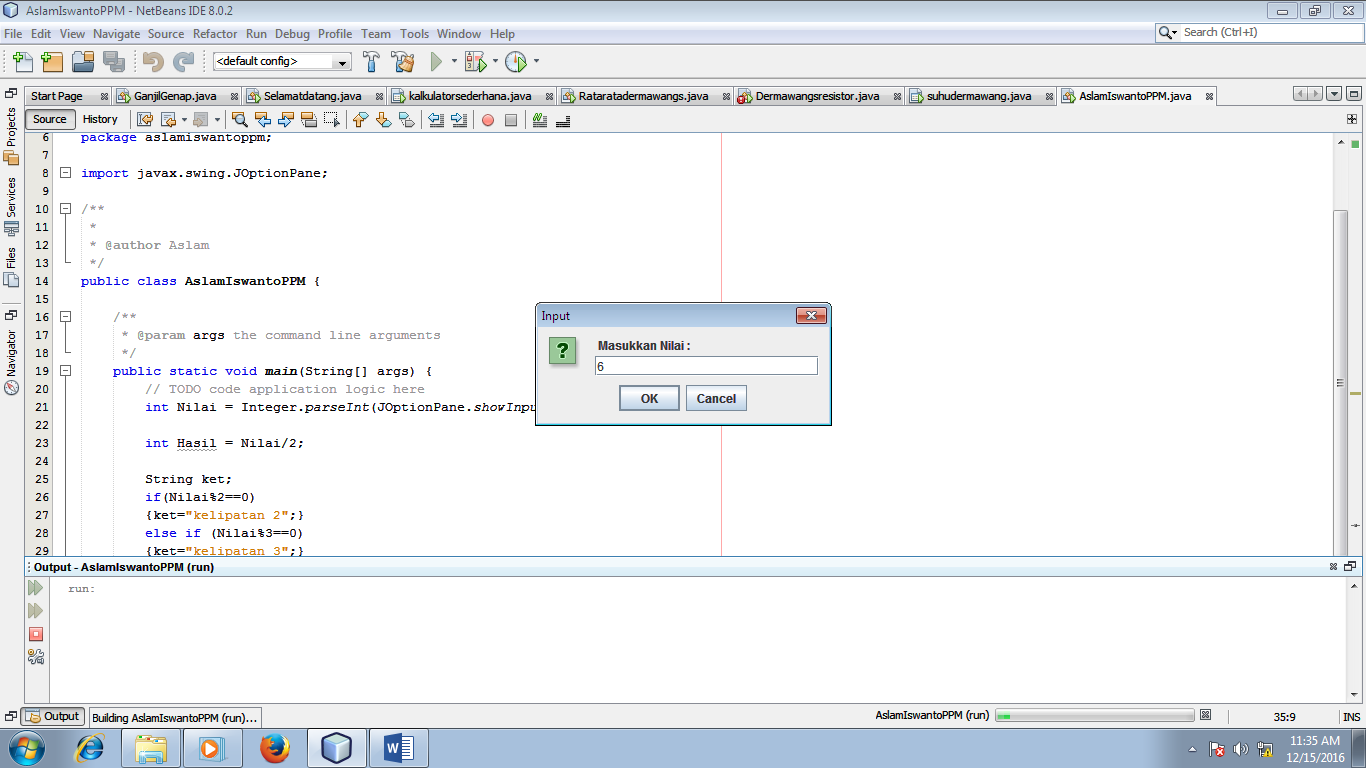Click the Masukkan Nilai input field
Image resolution: width=1366 pixels, height=768 pixels.
coord(706,366)
